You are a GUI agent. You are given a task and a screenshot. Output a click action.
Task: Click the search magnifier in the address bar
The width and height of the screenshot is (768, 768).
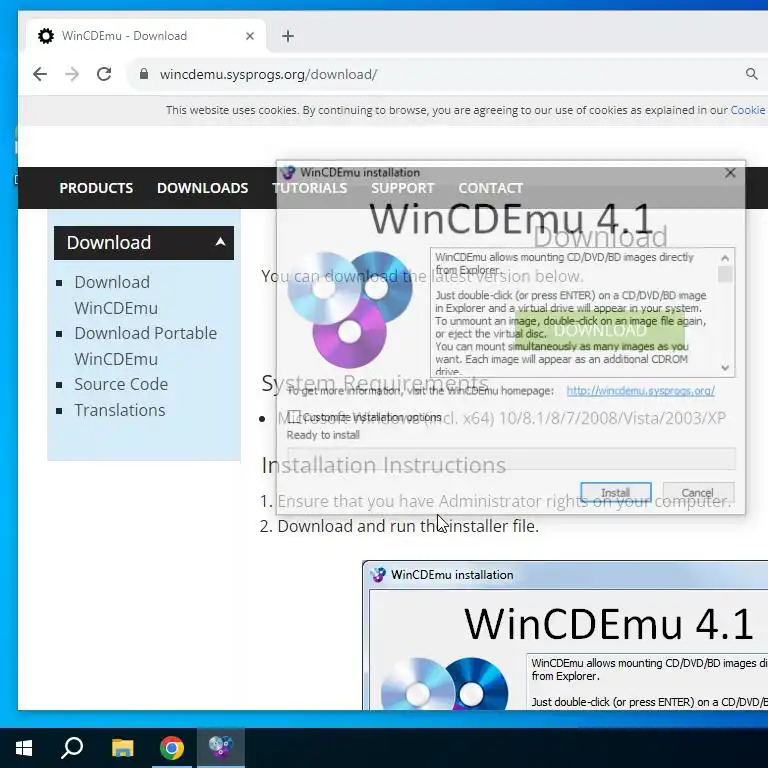click(751, 74)
